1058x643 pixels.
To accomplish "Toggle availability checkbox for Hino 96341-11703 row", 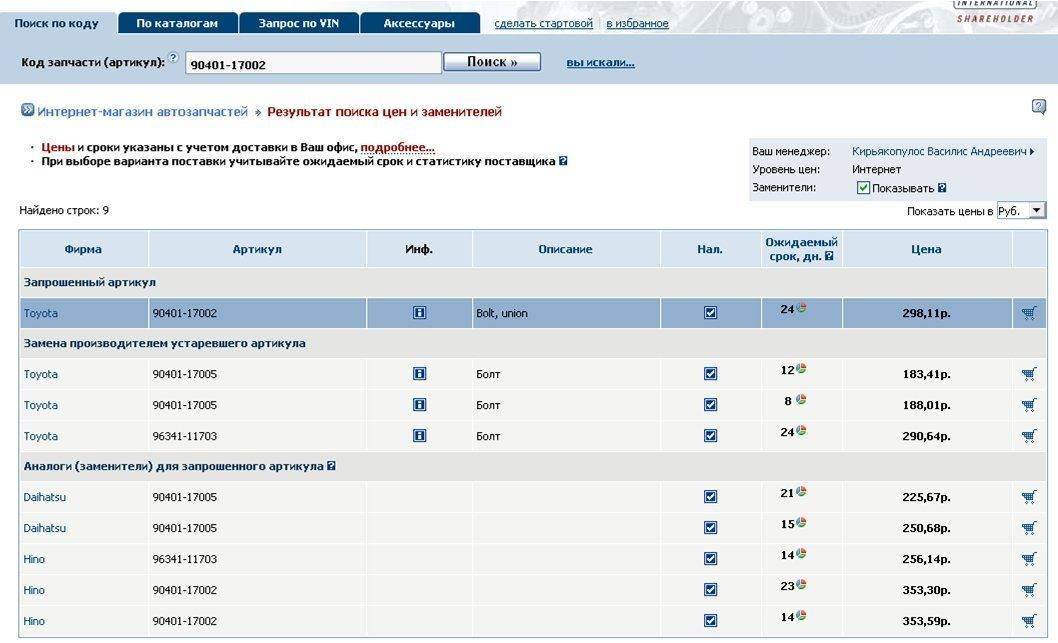I will [710, 559].
